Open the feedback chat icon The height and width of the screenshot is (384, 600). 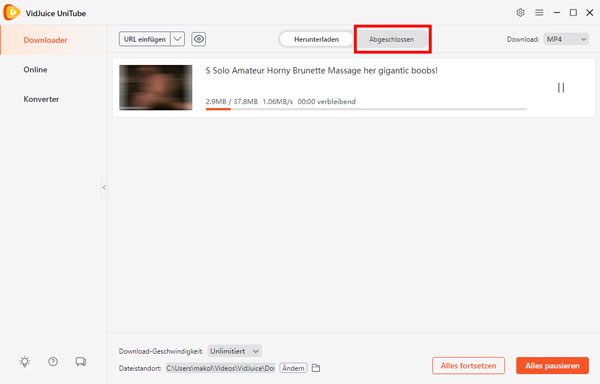81,361
